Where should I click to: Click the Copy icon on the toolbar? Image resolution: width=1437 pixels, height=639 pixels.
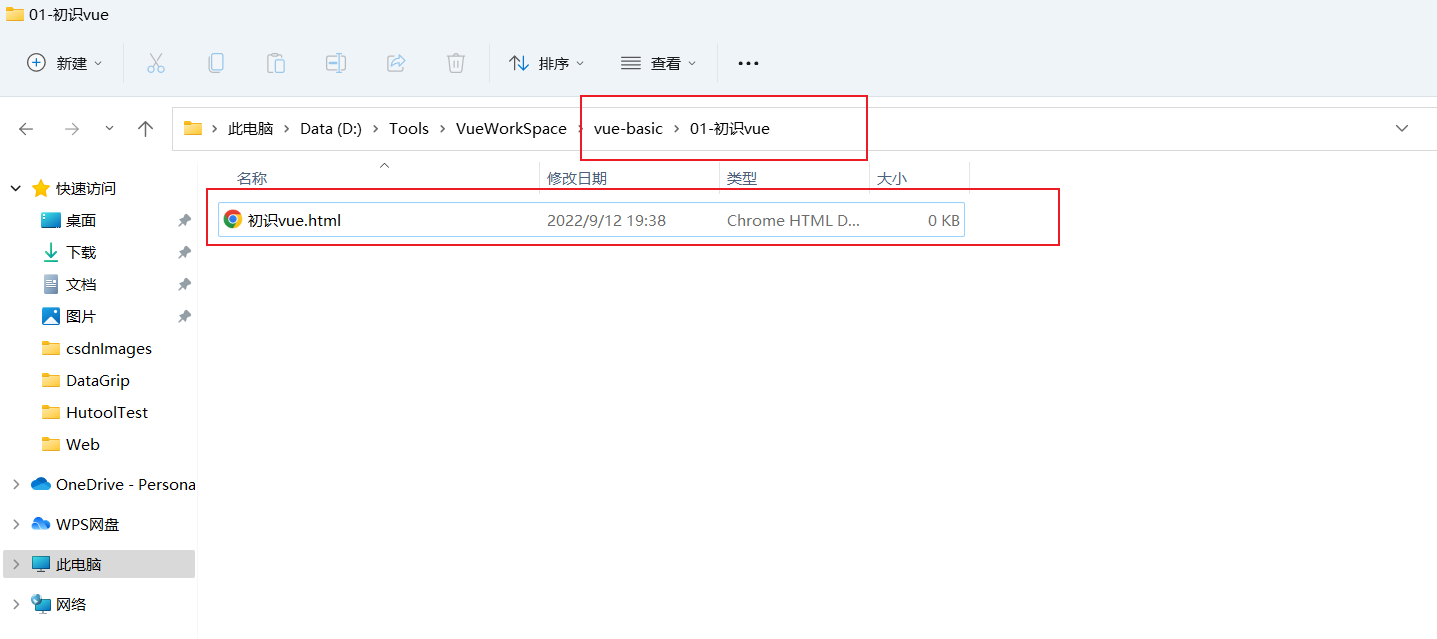(216, 62)
